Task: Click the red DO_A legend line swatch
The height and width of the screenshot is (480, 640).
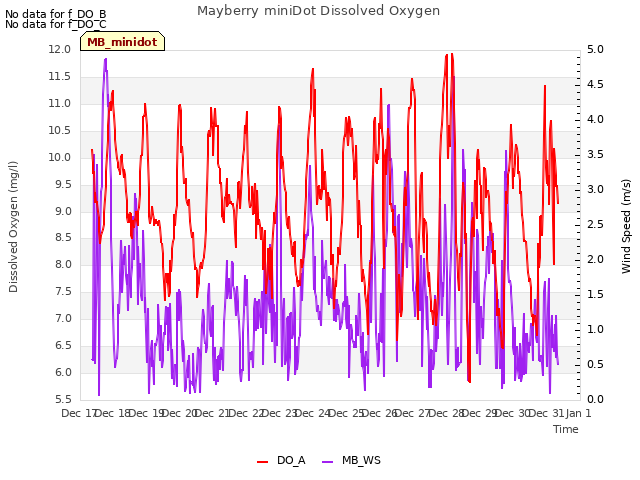Action: (x=262, y=462)
